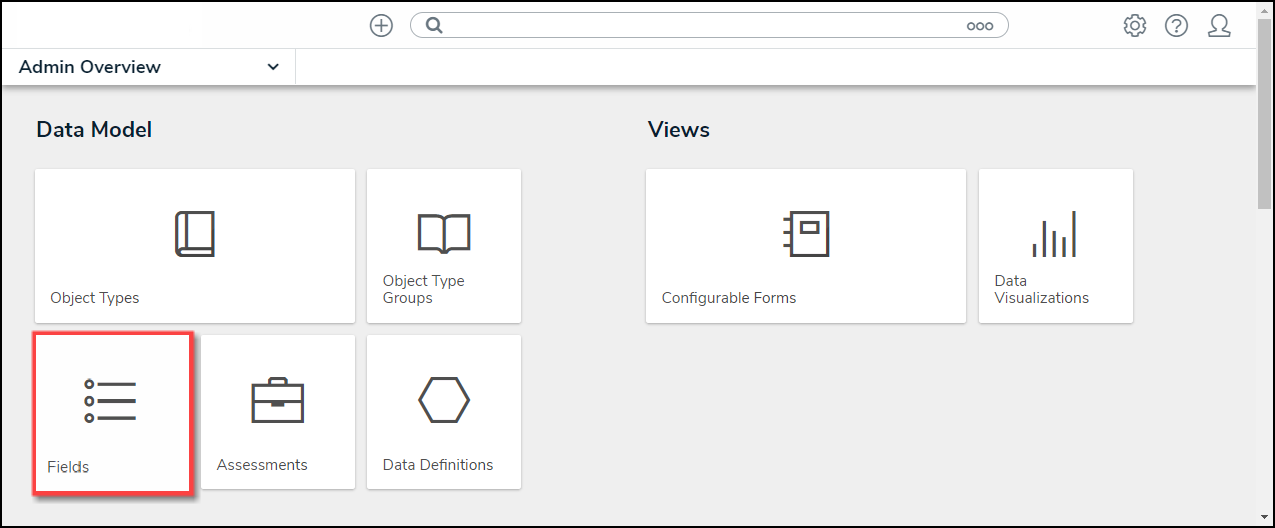1275x528 pixels.
Task: Click the Configurable Forms notebook icon
Action: point(806,234)
